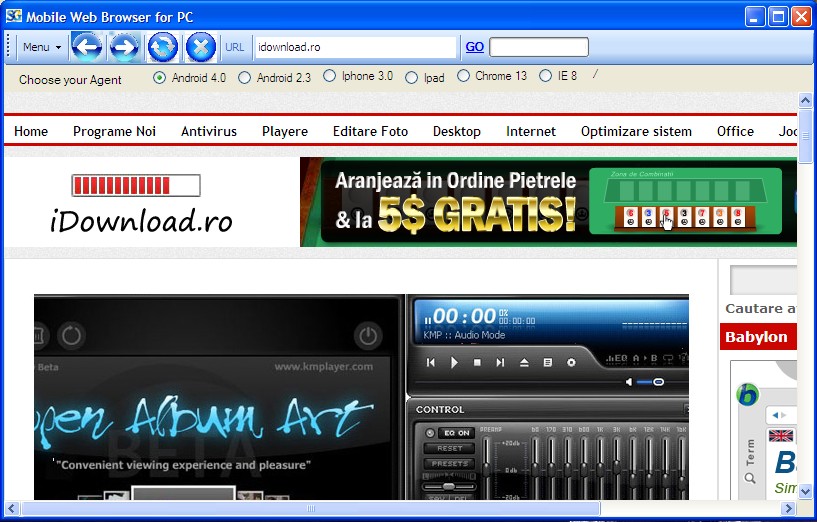Click the horizontal scrollbar right arrow

point(788,508)
